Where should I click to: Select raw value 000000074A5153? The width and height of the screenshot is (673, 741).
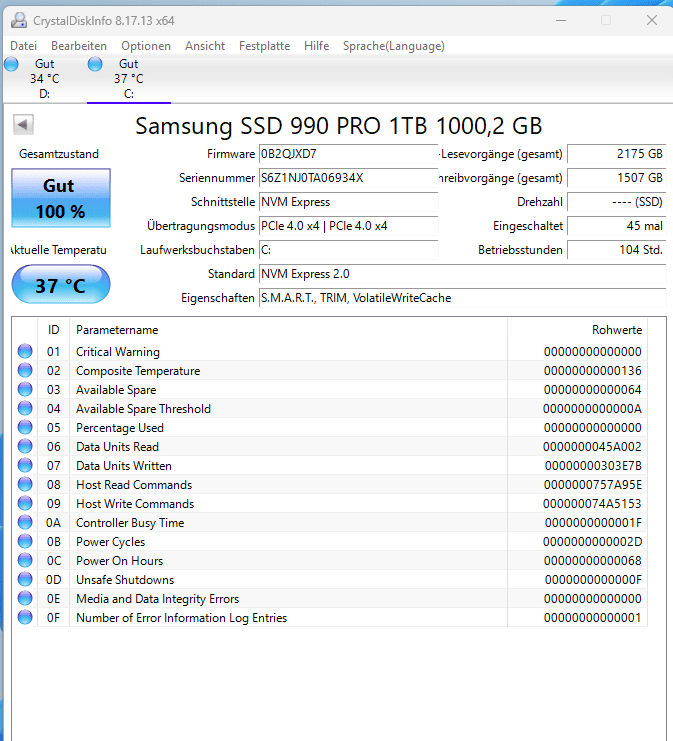(592, 504)
